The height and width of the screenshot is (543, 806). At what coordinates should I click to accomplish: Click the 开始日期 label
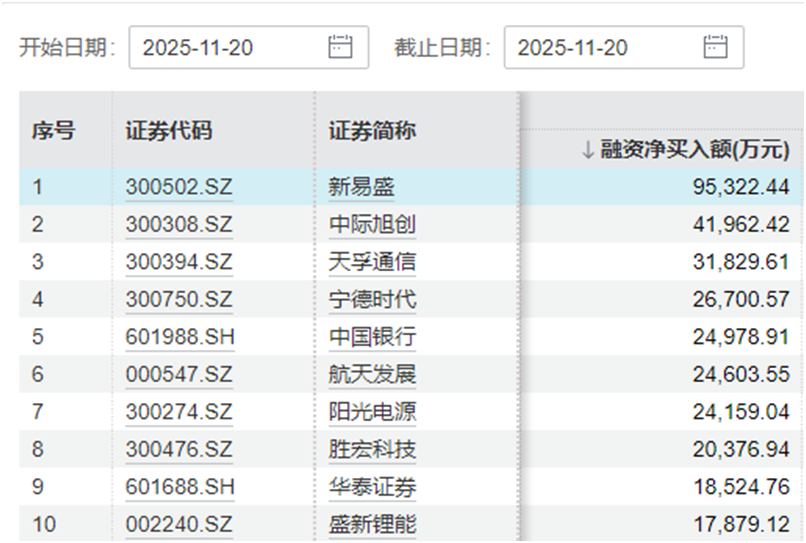pos(67,47)
